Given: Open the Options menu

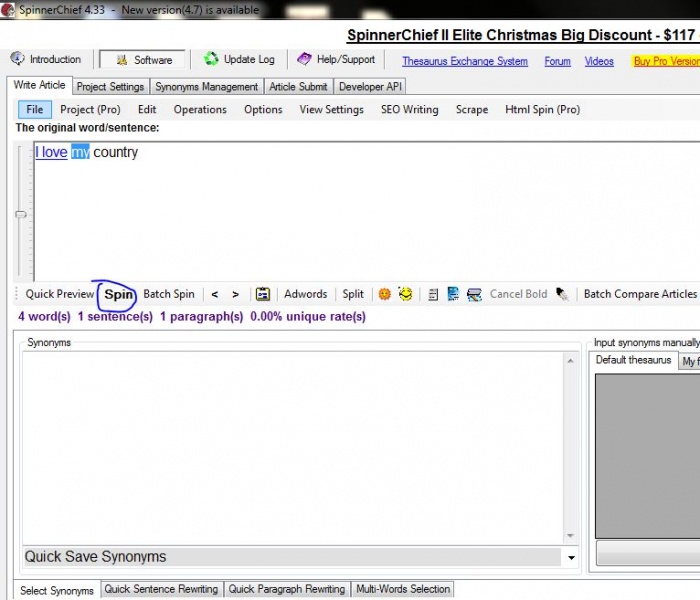Looking at the screenshot, I should (x=263, y=109).
